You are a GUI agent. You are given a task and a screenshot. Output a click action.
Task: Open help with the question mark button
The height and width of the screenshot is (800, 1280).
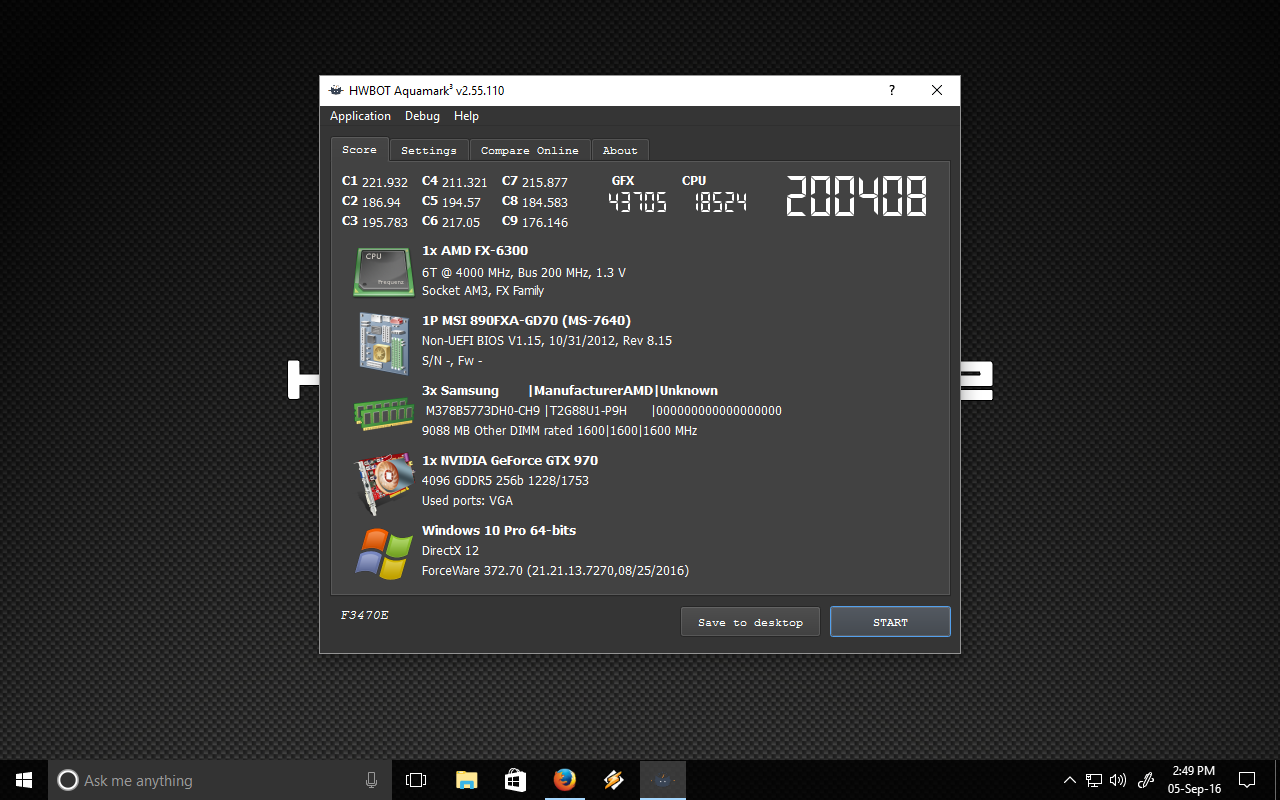click(x=892, y=90)
